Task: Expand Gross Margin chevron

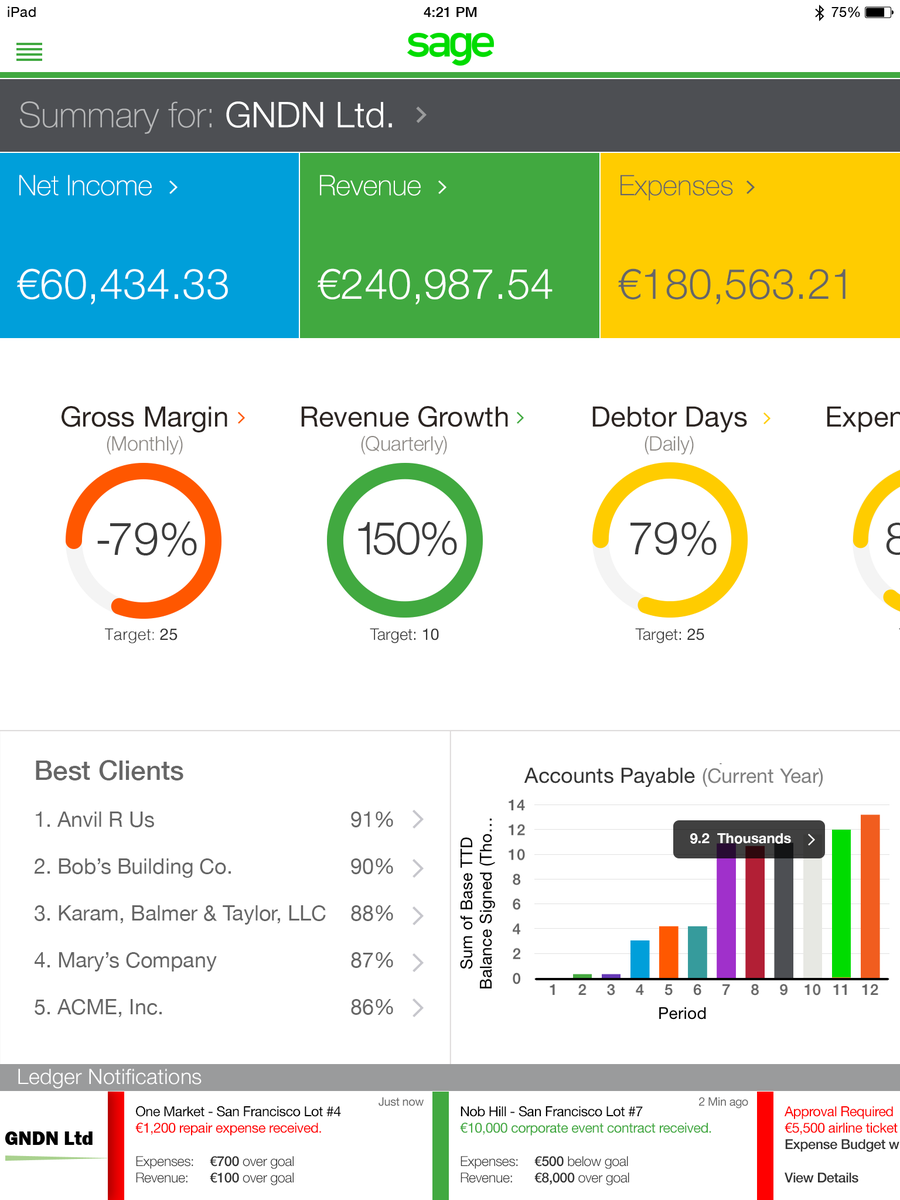Action: pos(241,417)
